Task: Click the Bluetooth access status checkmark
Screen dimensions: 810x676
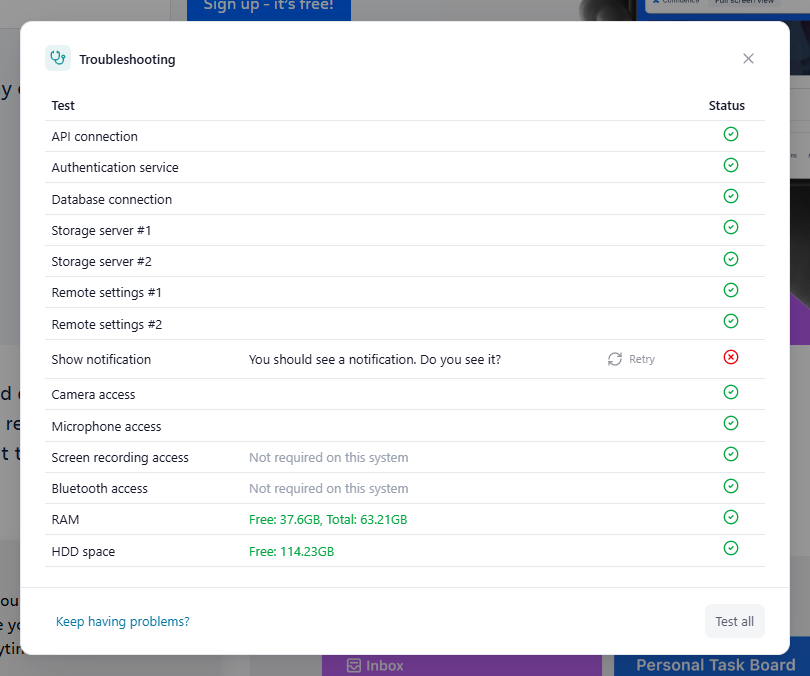Action: click(x=730, y=486)
